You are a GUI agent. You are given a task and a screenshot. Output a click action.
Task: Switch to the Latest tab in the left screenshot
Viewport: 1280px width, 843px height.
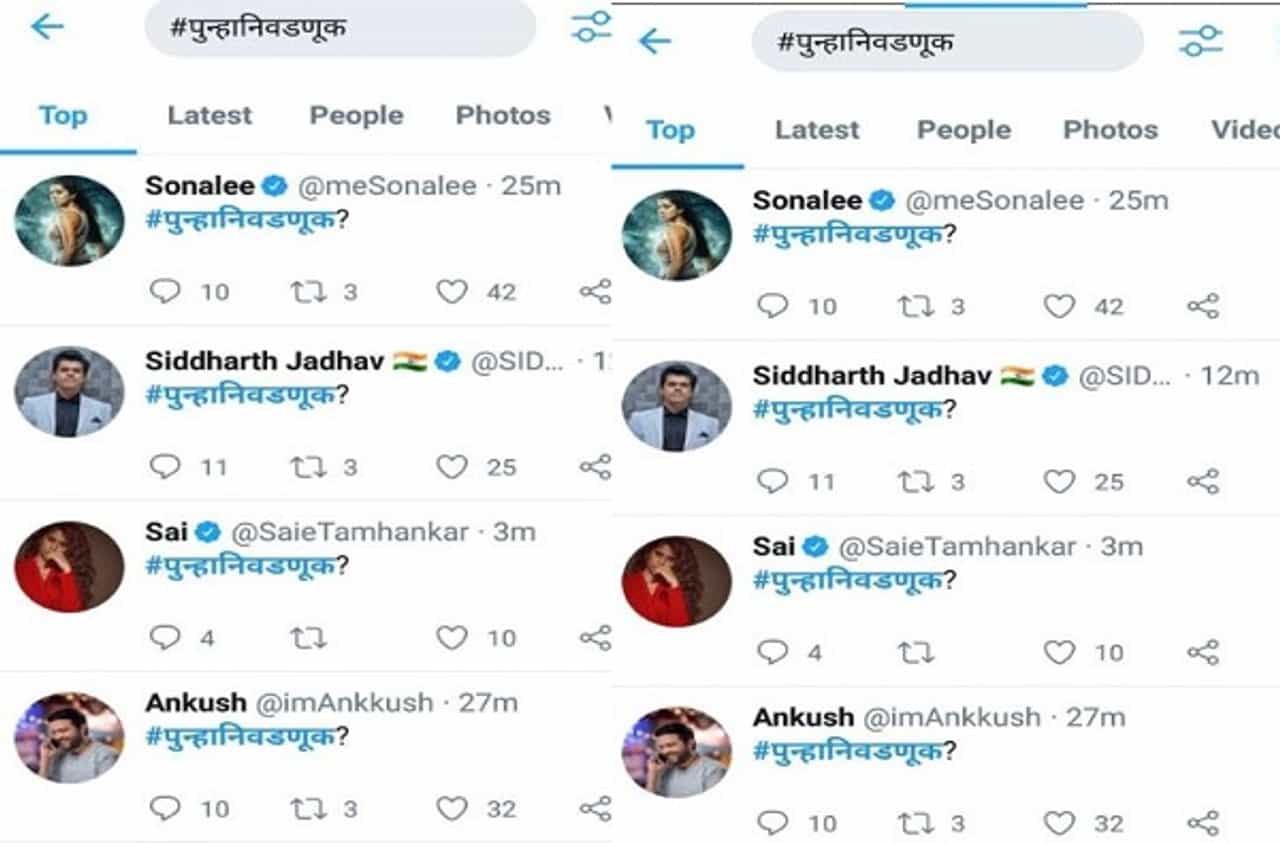[x=210, y=115]
